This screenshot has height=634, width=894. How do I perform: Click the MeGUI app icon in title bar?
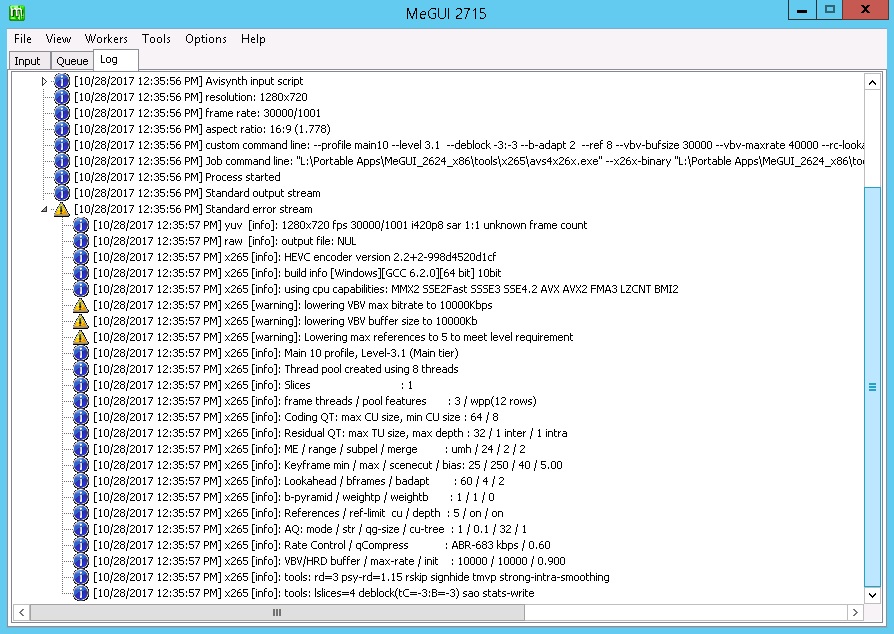(x=17, y=12)
